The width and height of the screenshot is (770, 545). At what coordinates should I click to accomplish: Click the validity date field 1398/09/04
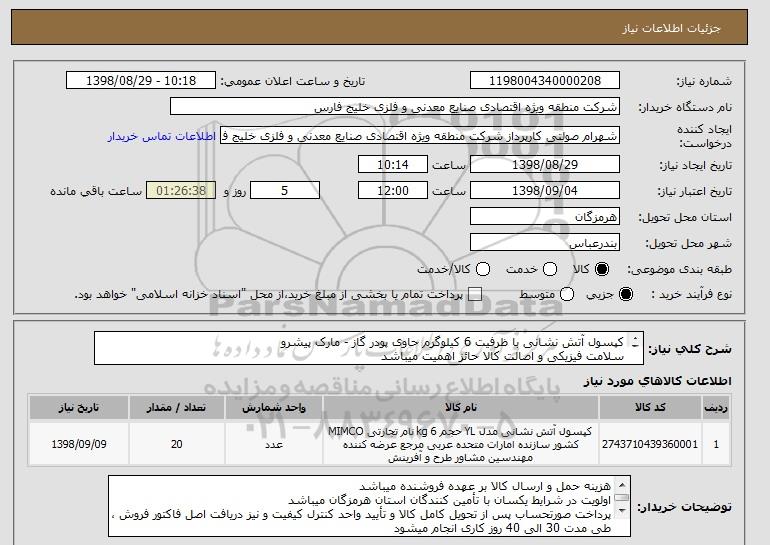tap(545, 191)
